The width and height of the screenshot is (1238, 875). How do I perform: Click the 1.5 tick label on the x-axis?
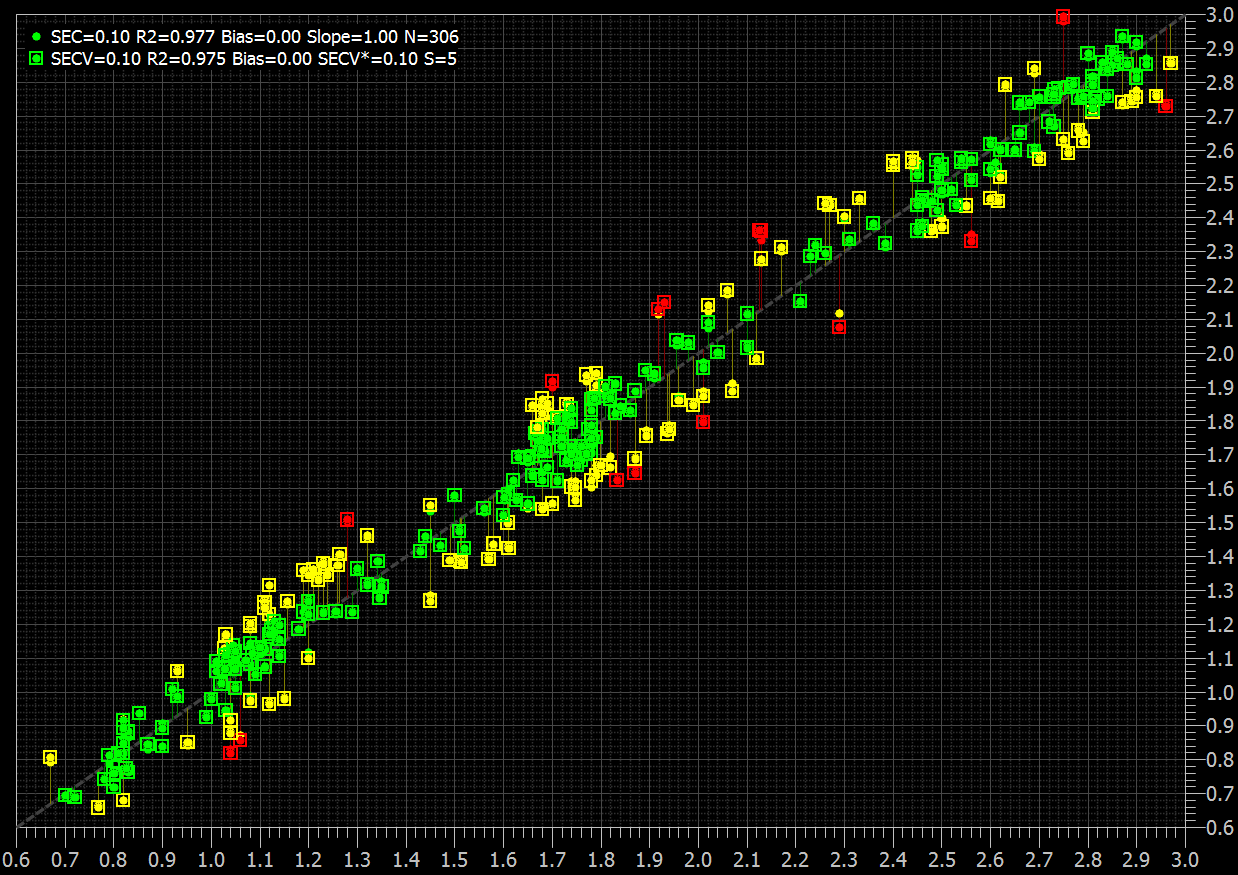pyautogui.click(x=455, y=859)
